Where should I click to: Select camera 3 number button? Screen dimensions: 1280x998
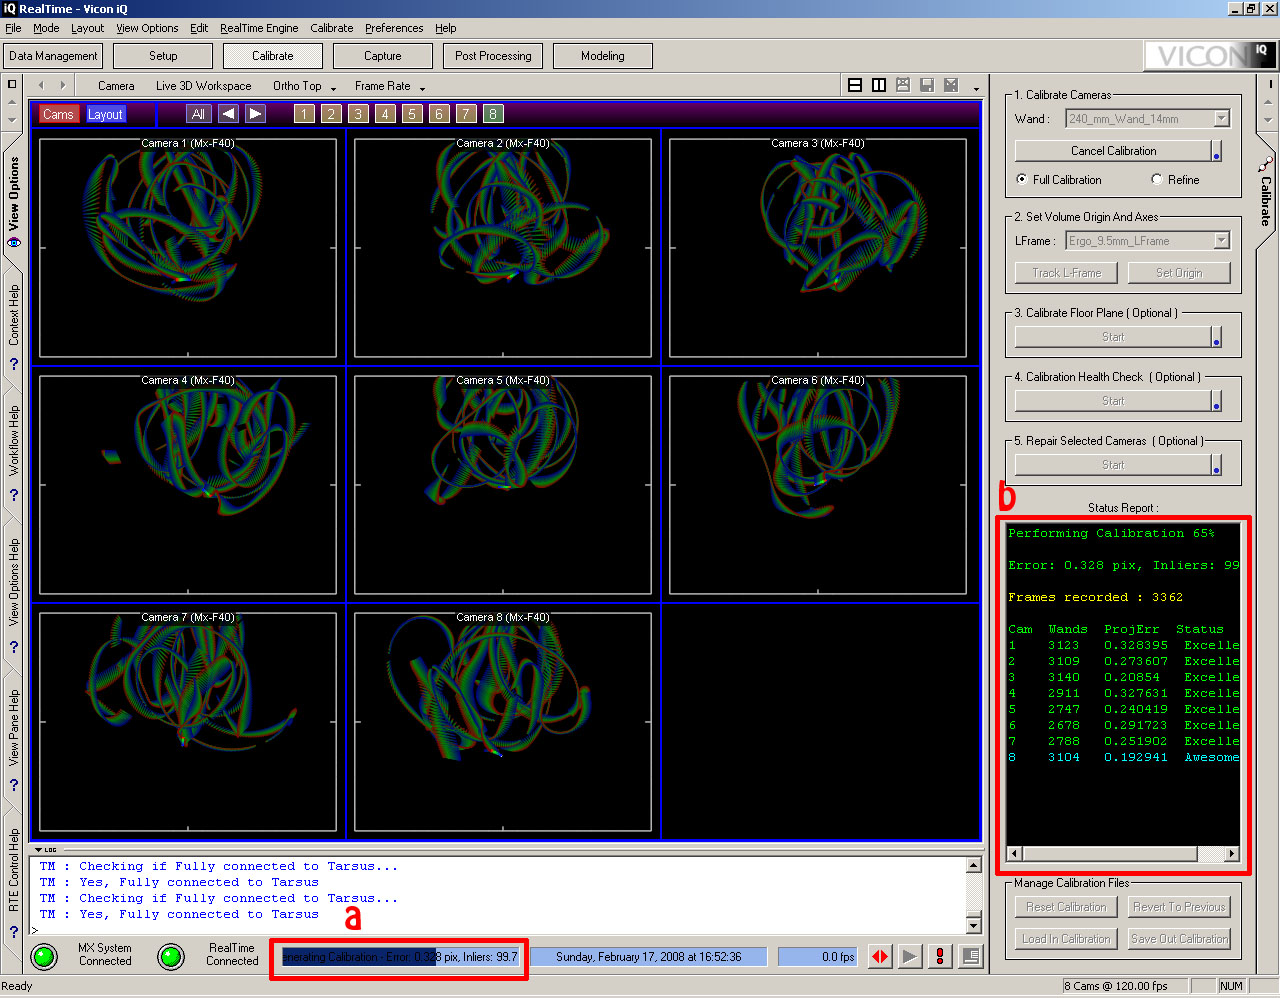[x=358, y=114]
